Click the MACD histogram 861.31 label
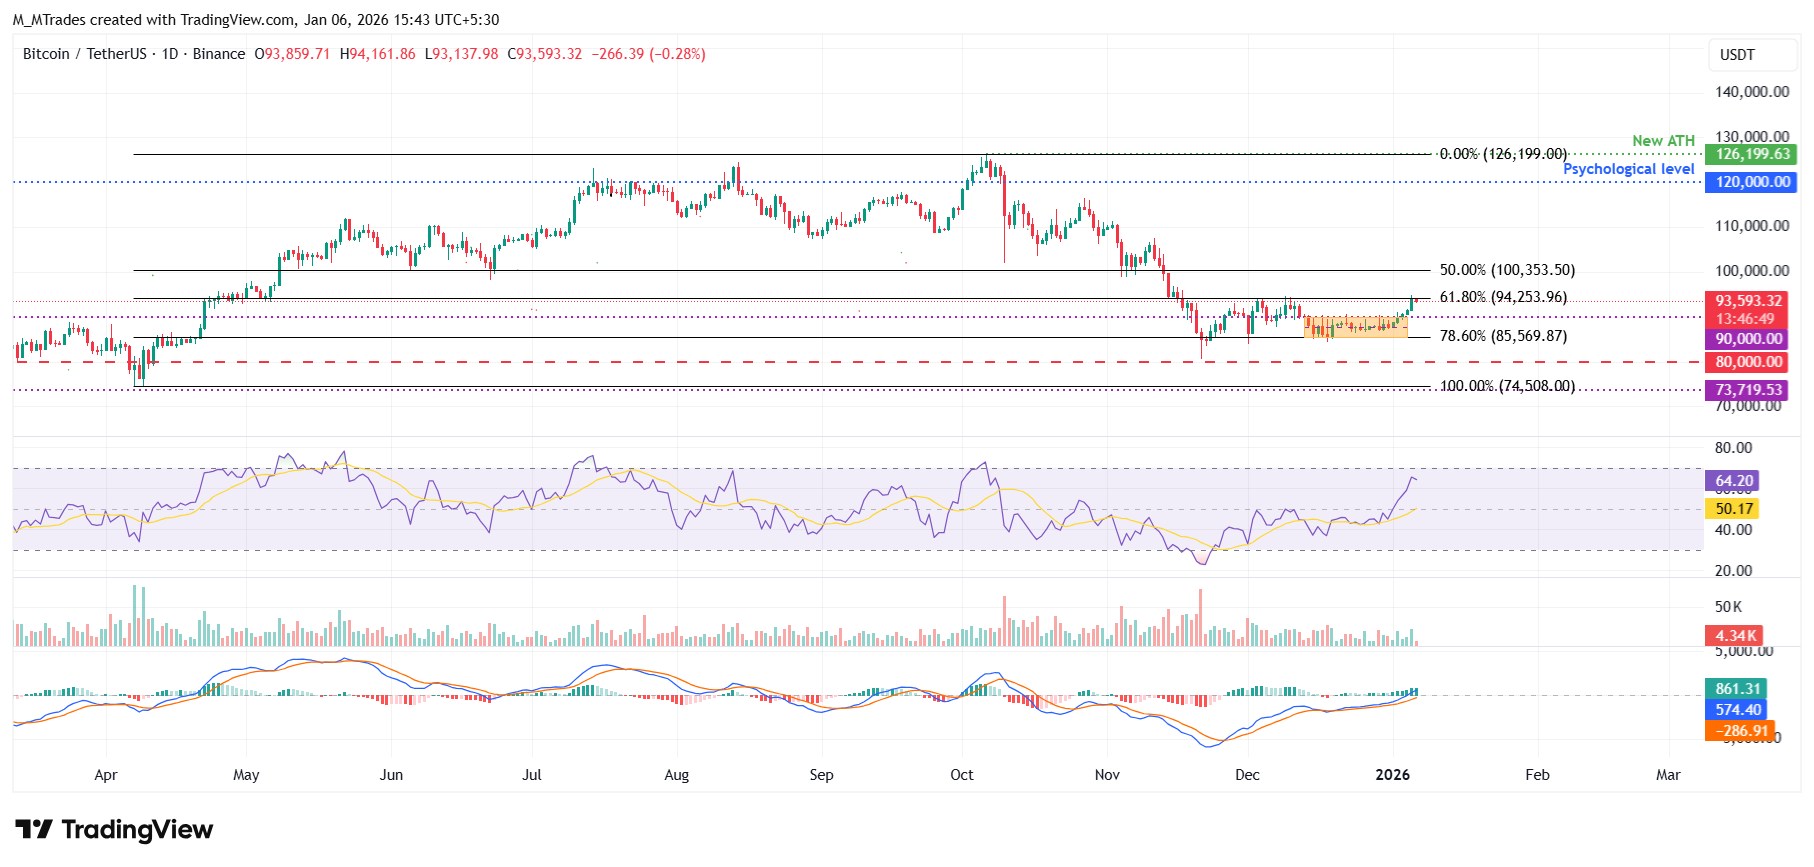This screenshot has height=867, width=1814. (1737, 689)
